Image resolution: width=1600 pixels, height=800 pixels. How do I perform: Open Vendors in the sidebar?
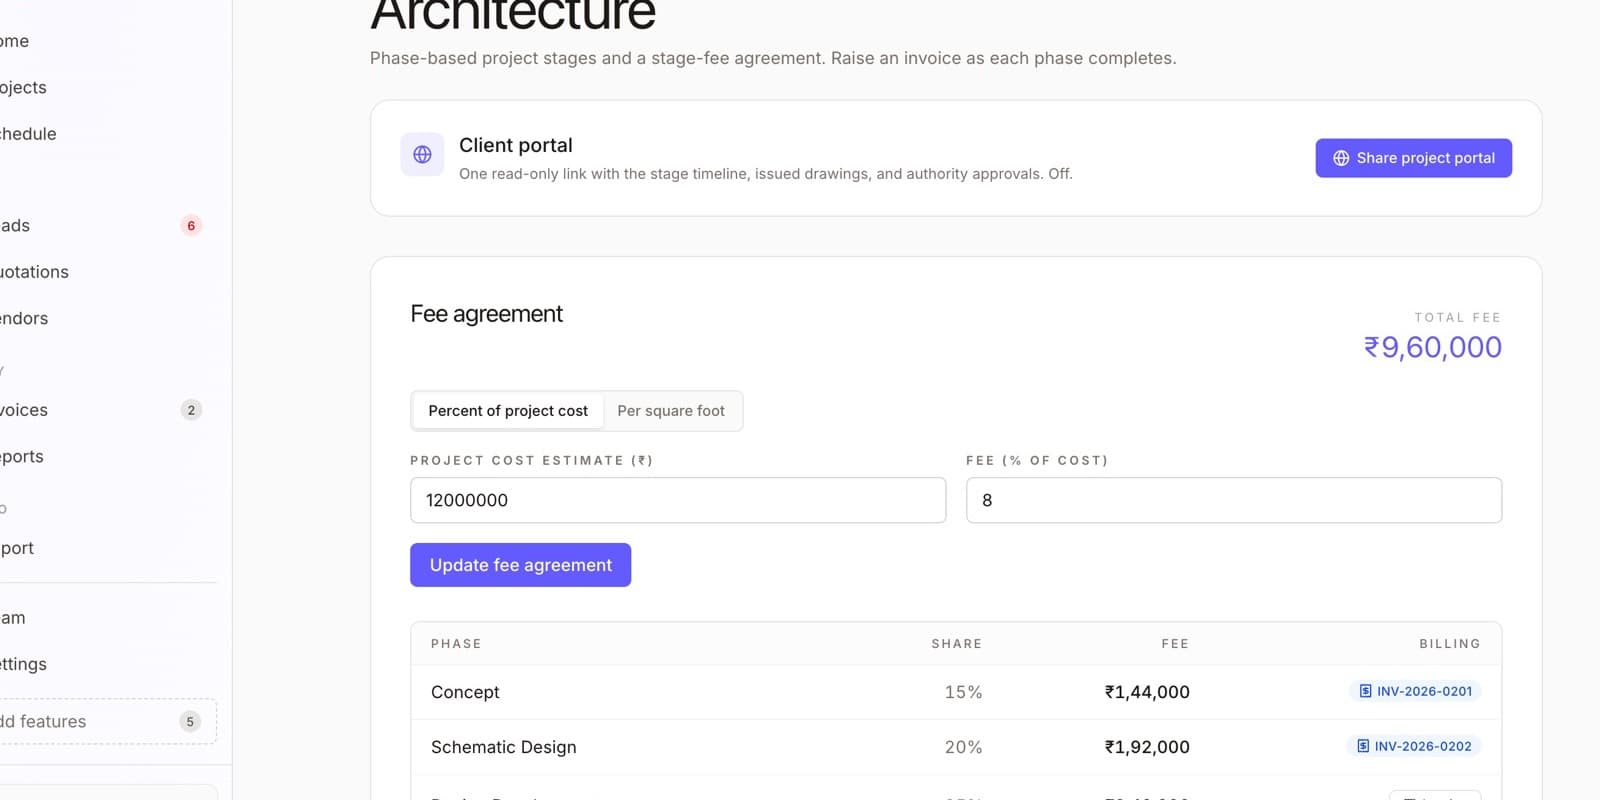point(24,318)
